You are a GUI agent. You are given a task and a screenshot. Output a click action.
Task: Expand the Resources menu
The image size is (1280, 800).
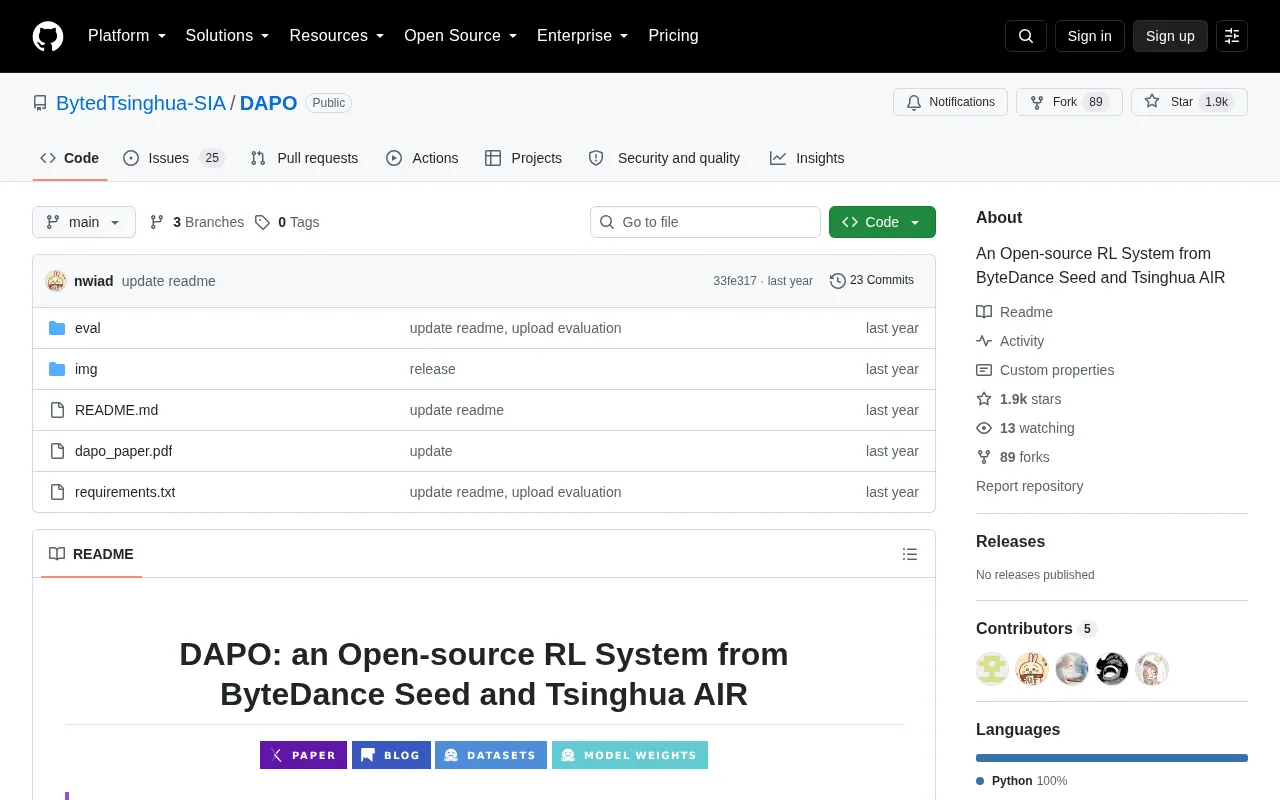point(337,36)
